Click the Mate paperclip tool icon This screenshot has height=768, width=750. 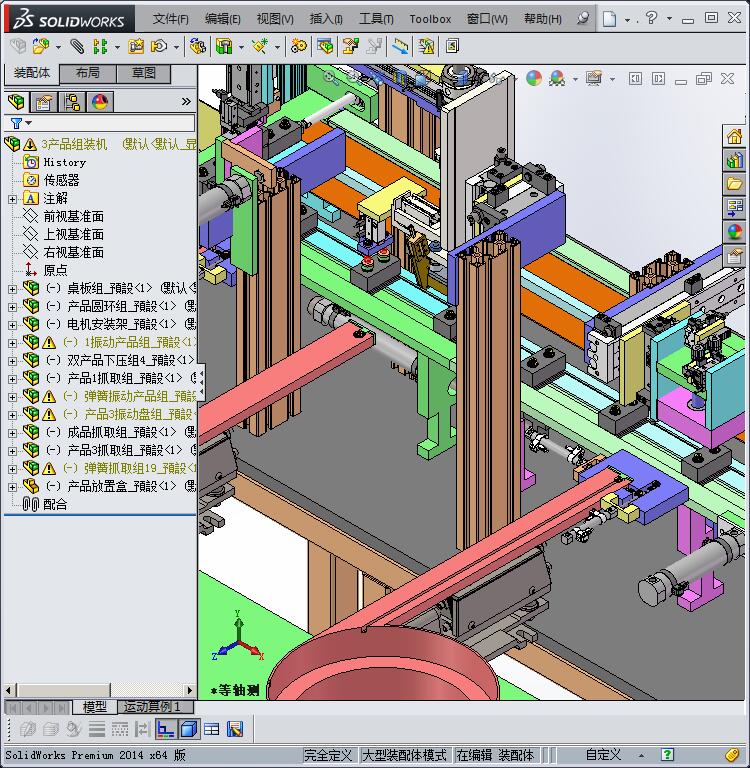[x=76, y=47]
